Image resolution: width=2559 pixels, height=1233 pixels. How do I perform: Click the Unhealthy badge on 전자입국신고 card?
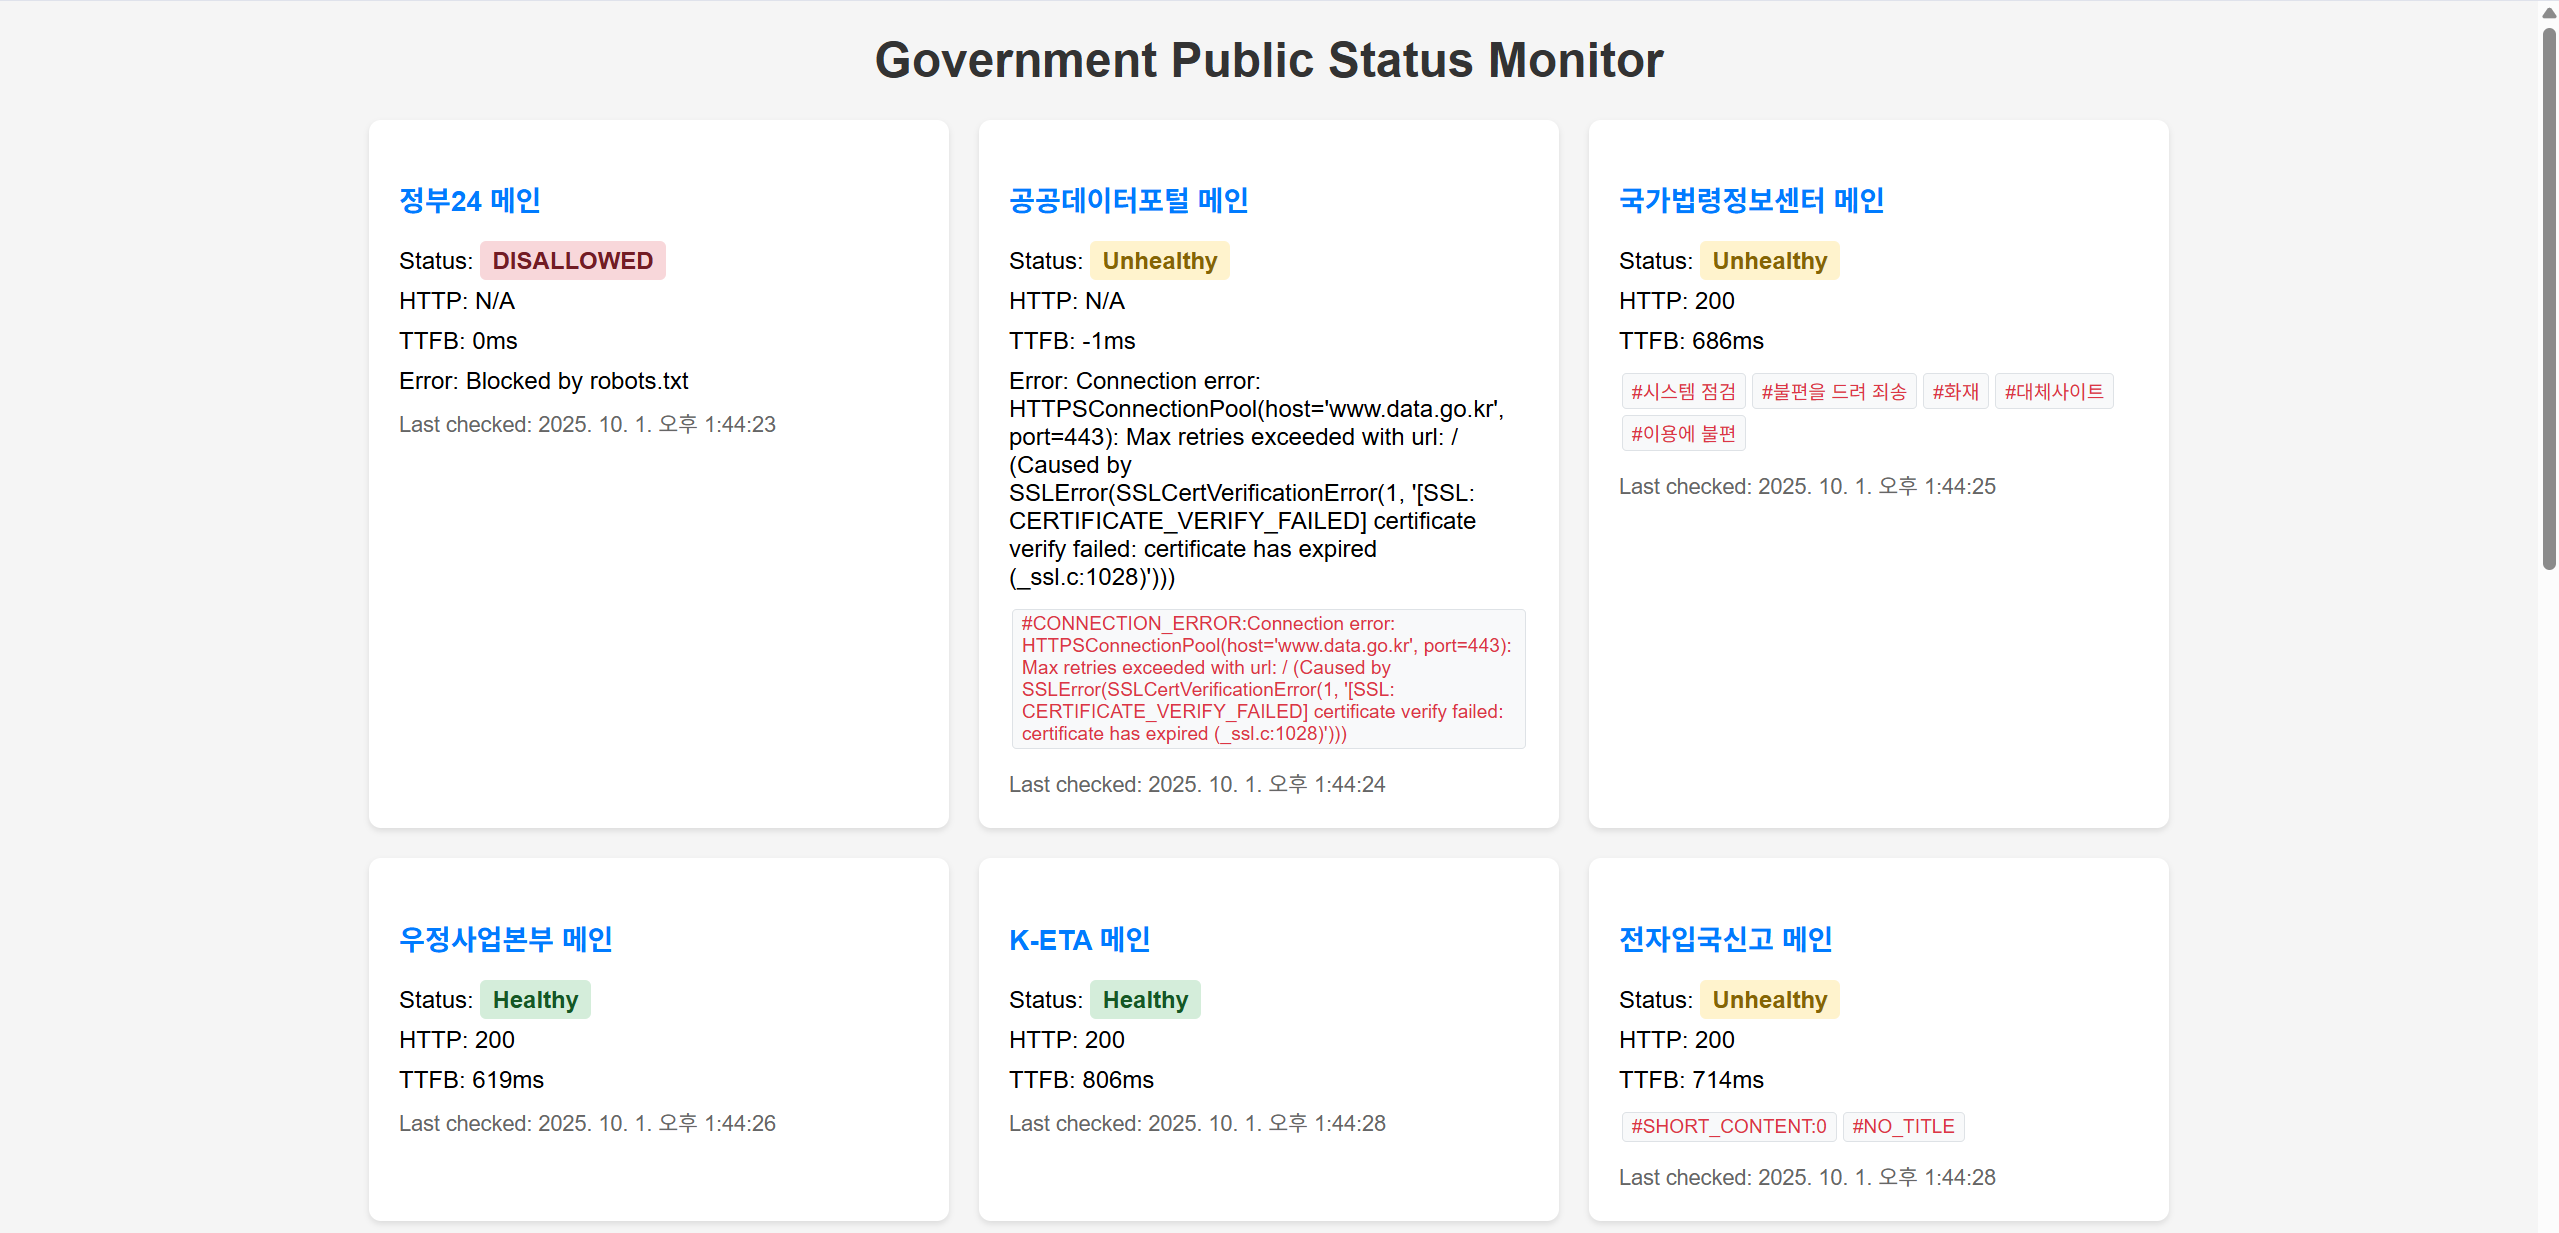1769,1000
